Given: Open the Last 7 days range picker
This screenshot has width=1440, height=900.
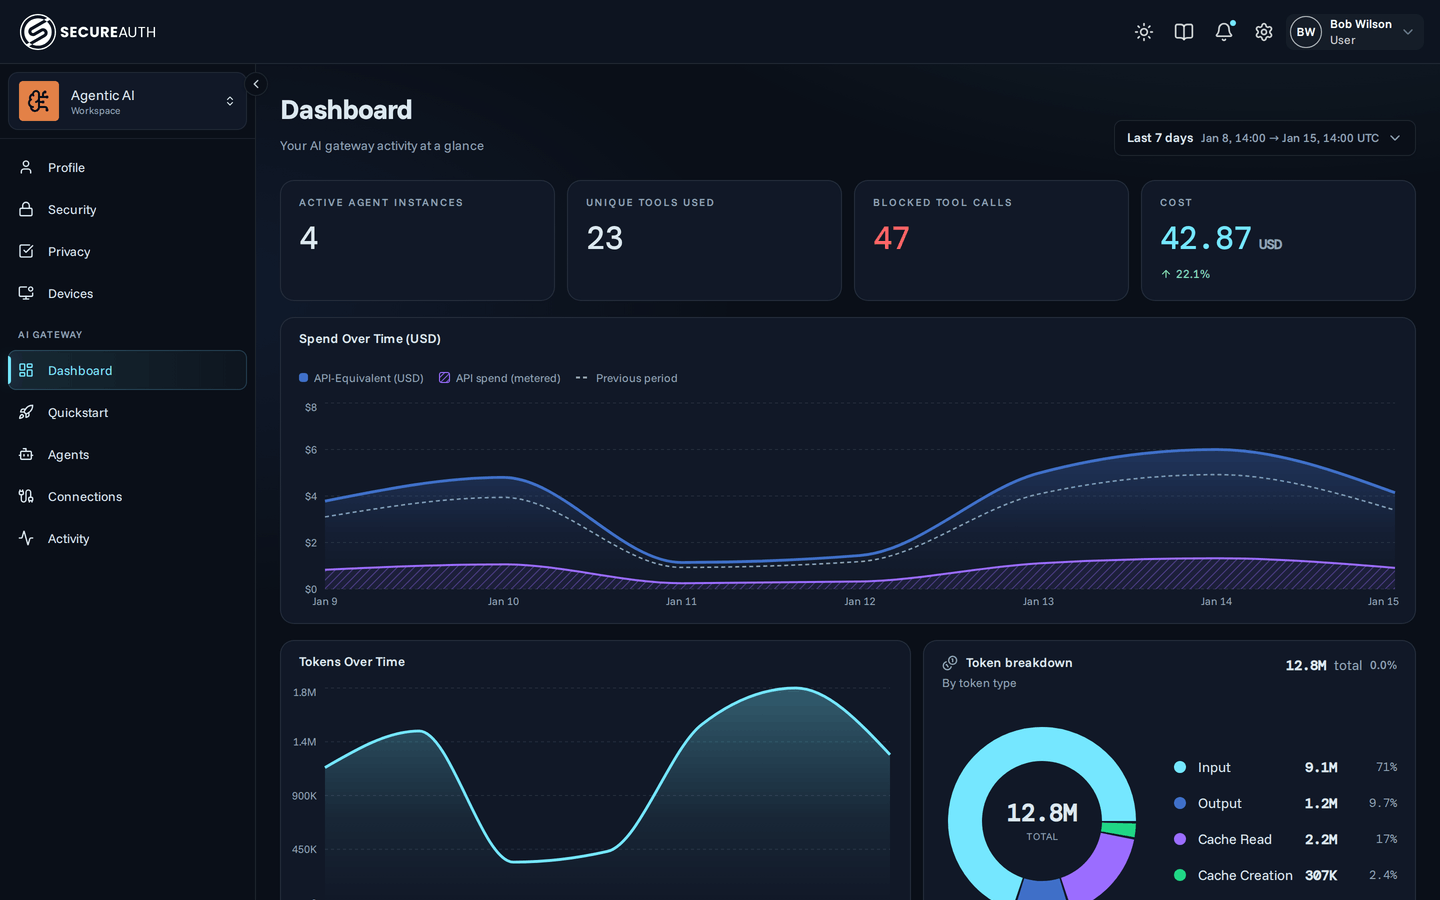Looking at the screenshot, I should click(x=1264, y=138).
